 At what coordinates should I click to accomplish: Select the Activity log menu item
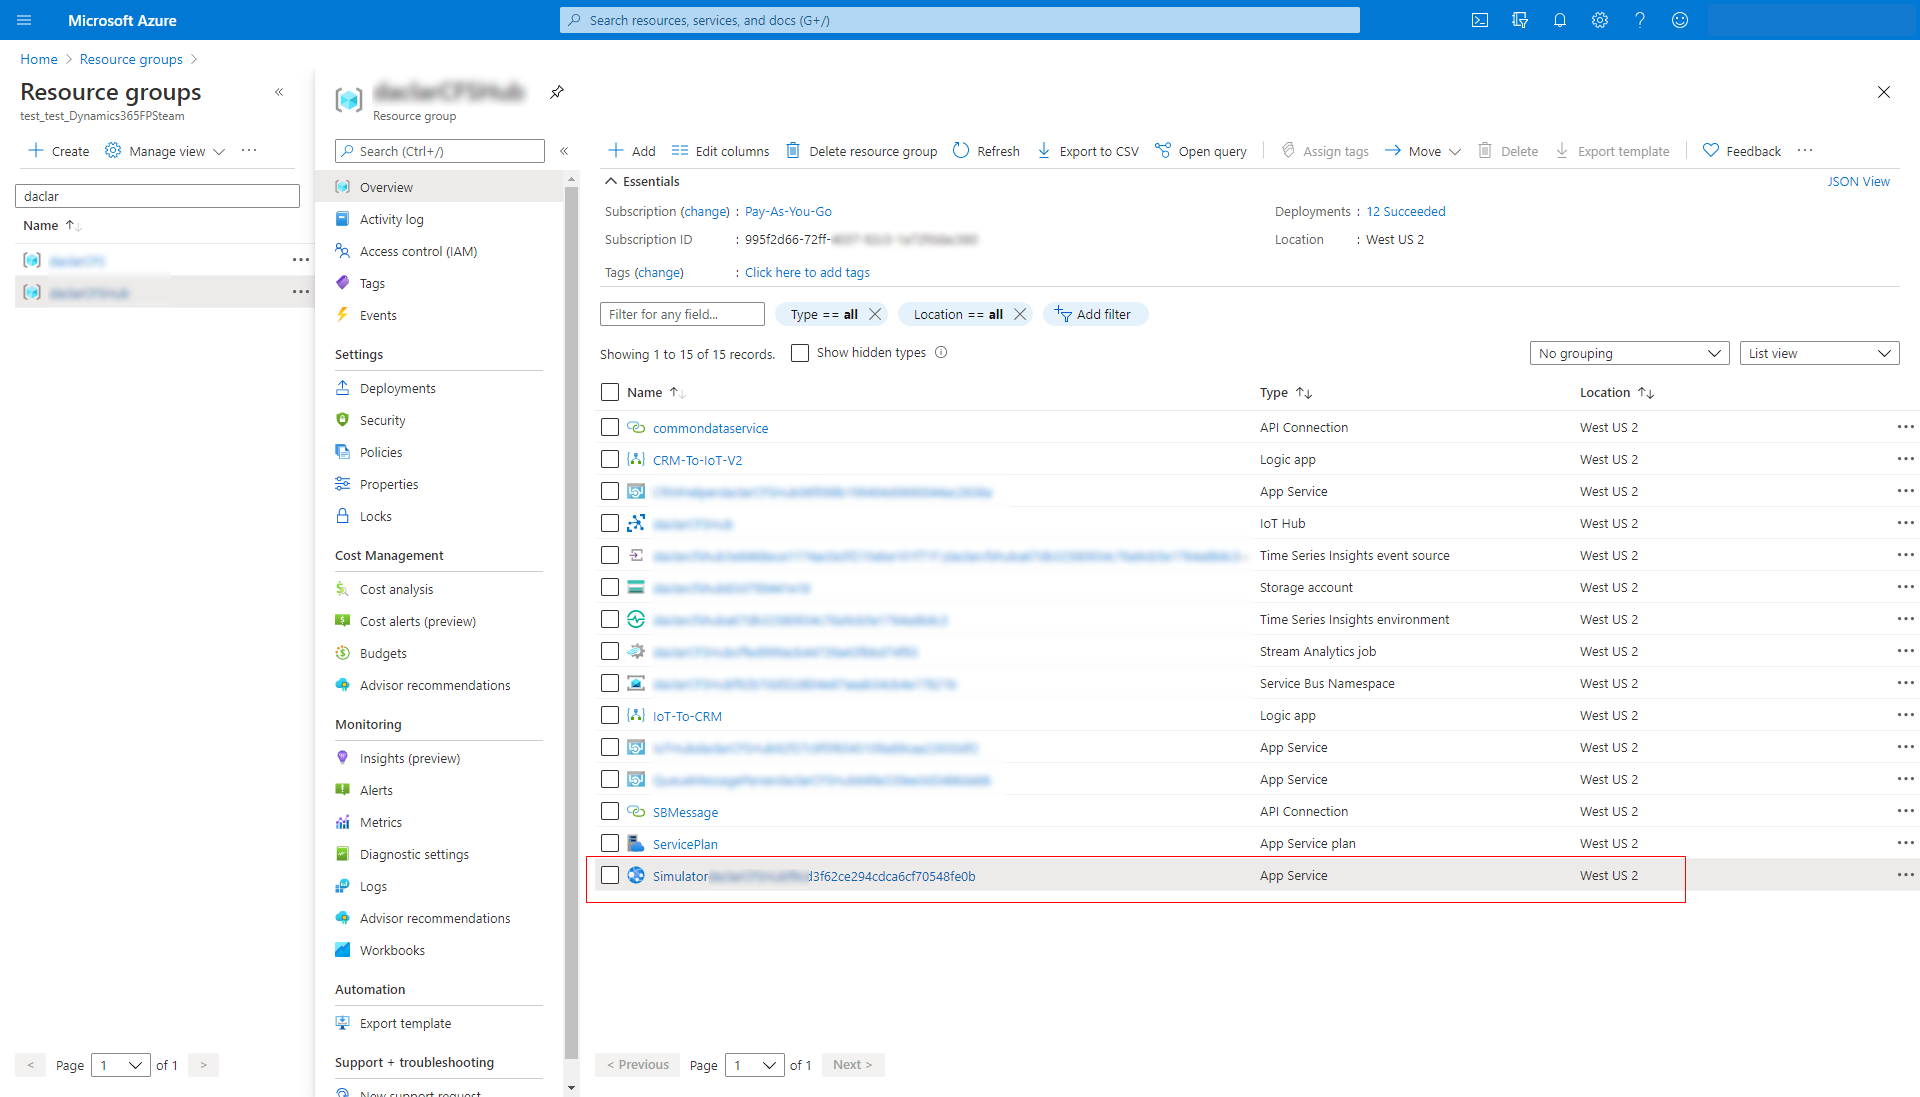(x=393, y=219)
